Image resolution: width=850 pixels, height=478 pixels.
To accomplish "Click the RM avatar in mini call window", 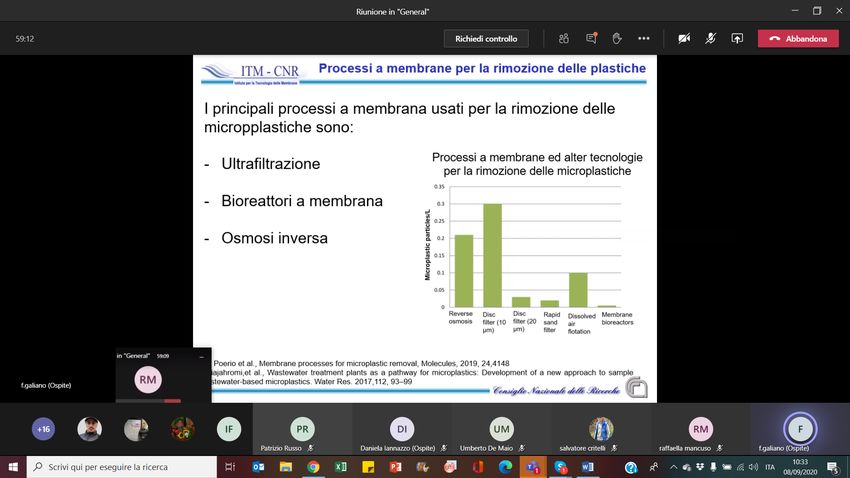I will [x=148, y=380].
